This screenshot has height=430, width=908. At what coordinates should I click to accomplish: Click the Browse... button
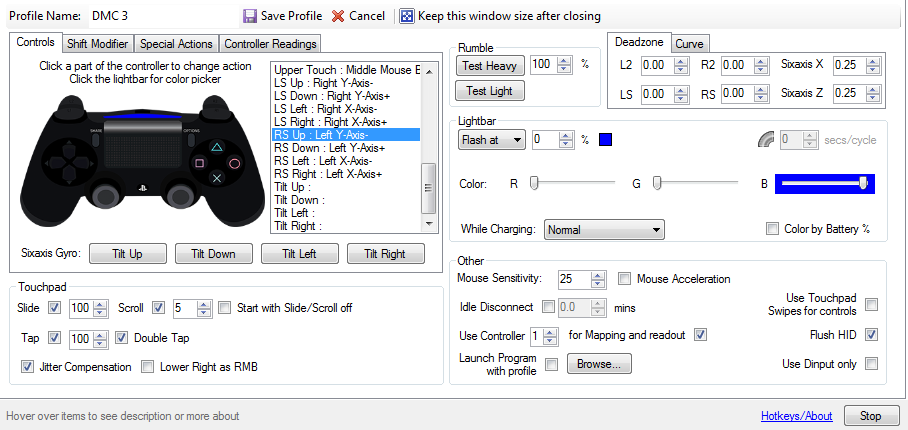click(599, 364)
